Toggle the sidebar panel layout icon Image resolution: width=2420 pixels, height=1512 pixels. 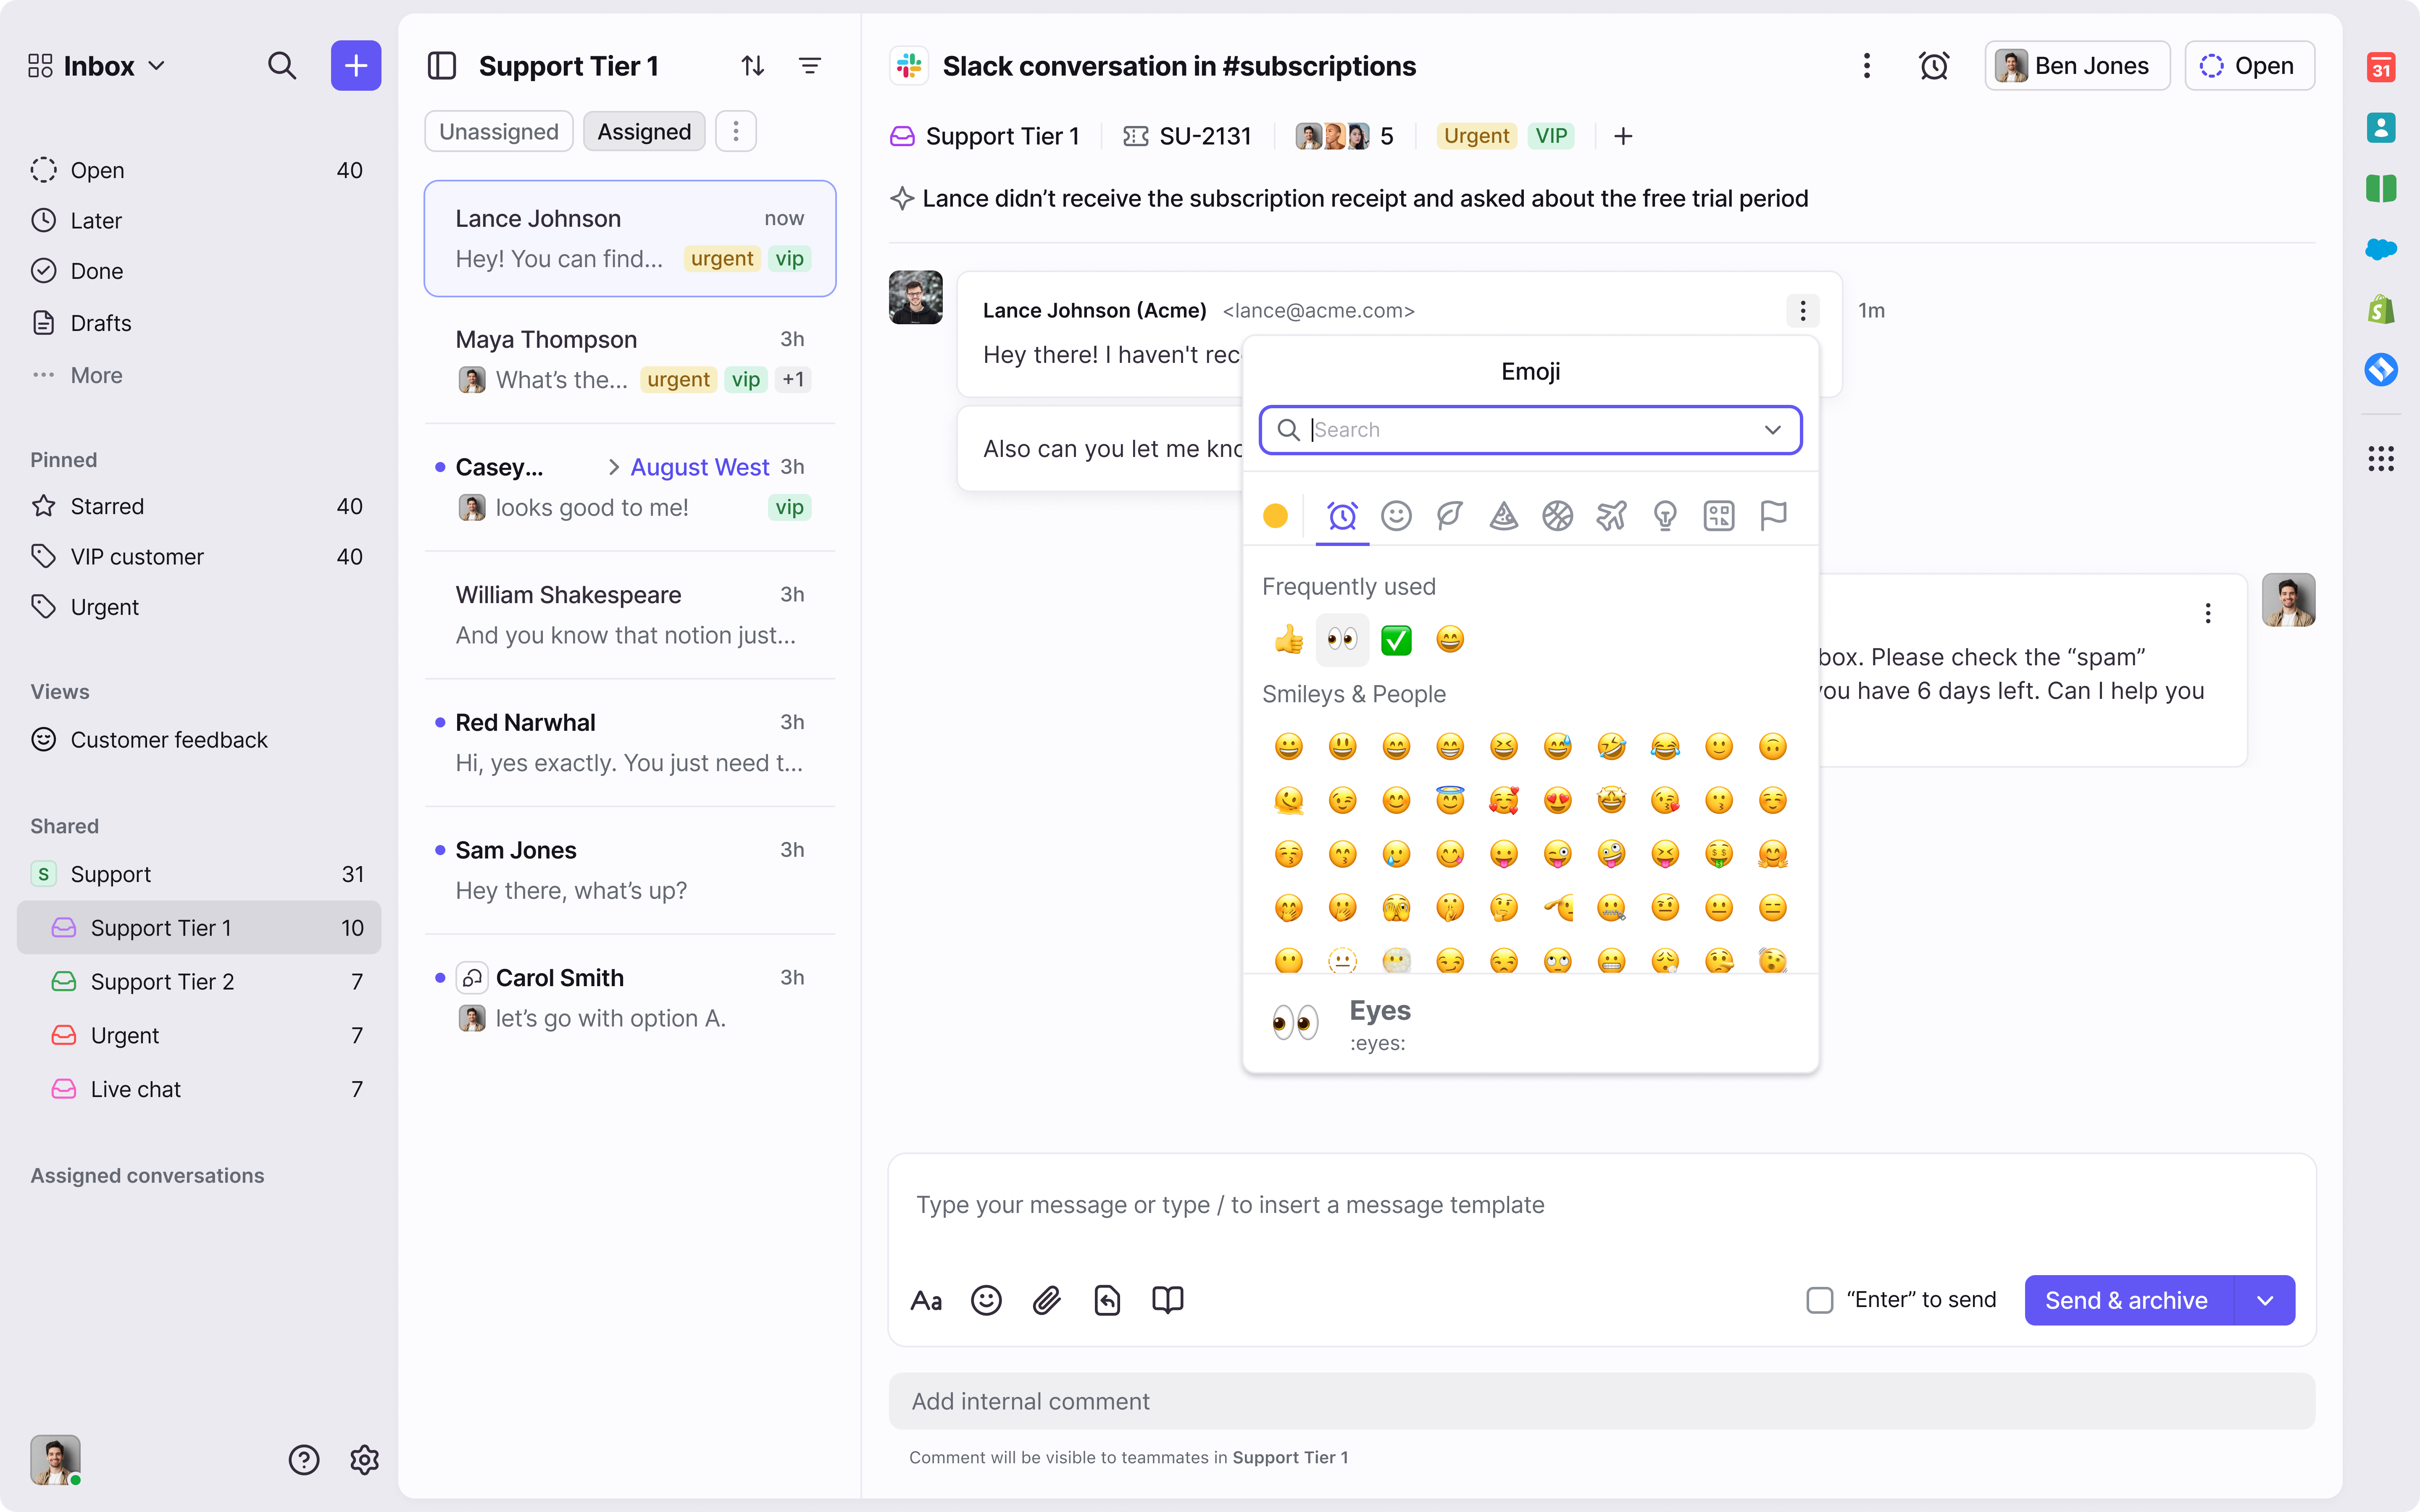click(441, 66)
